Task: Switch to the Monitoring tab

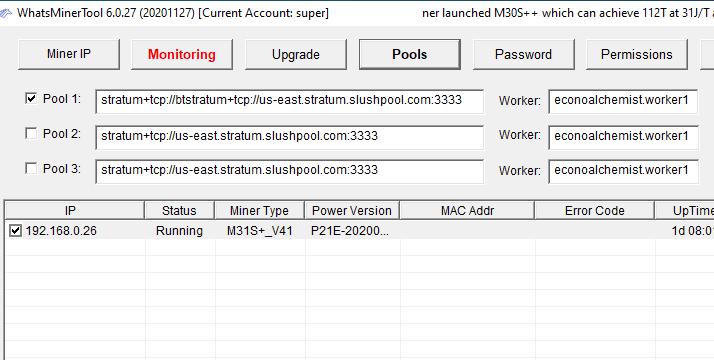Action: pos(182,54)
